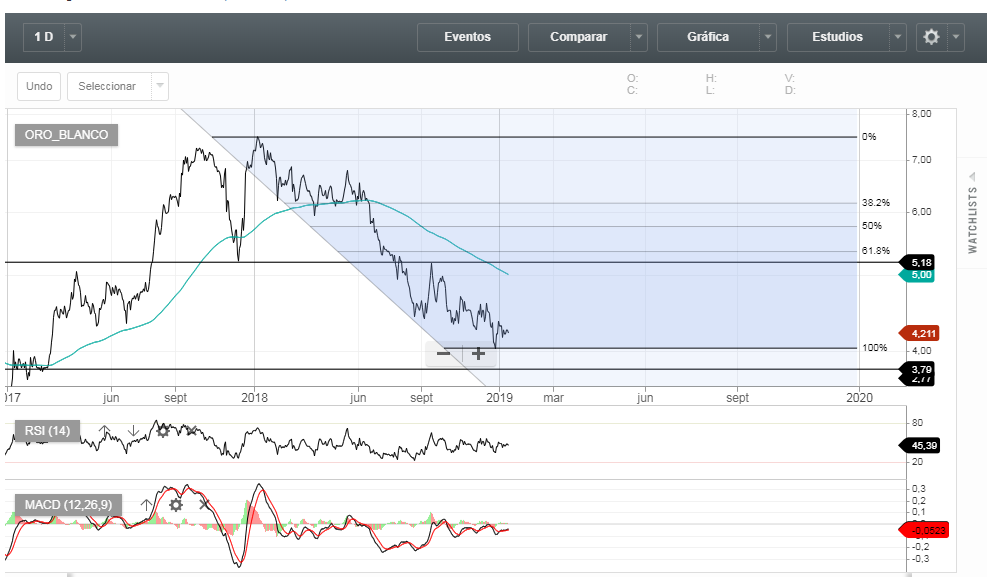Open the Eventos menu
The width and height of the screenshot is (989, 577).
tap(467, 37)
